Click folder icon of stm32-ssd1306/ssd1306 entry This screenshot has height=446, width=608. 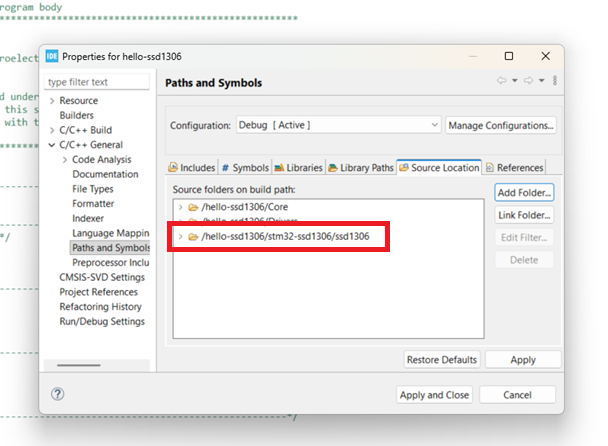[x=194, y=237]
